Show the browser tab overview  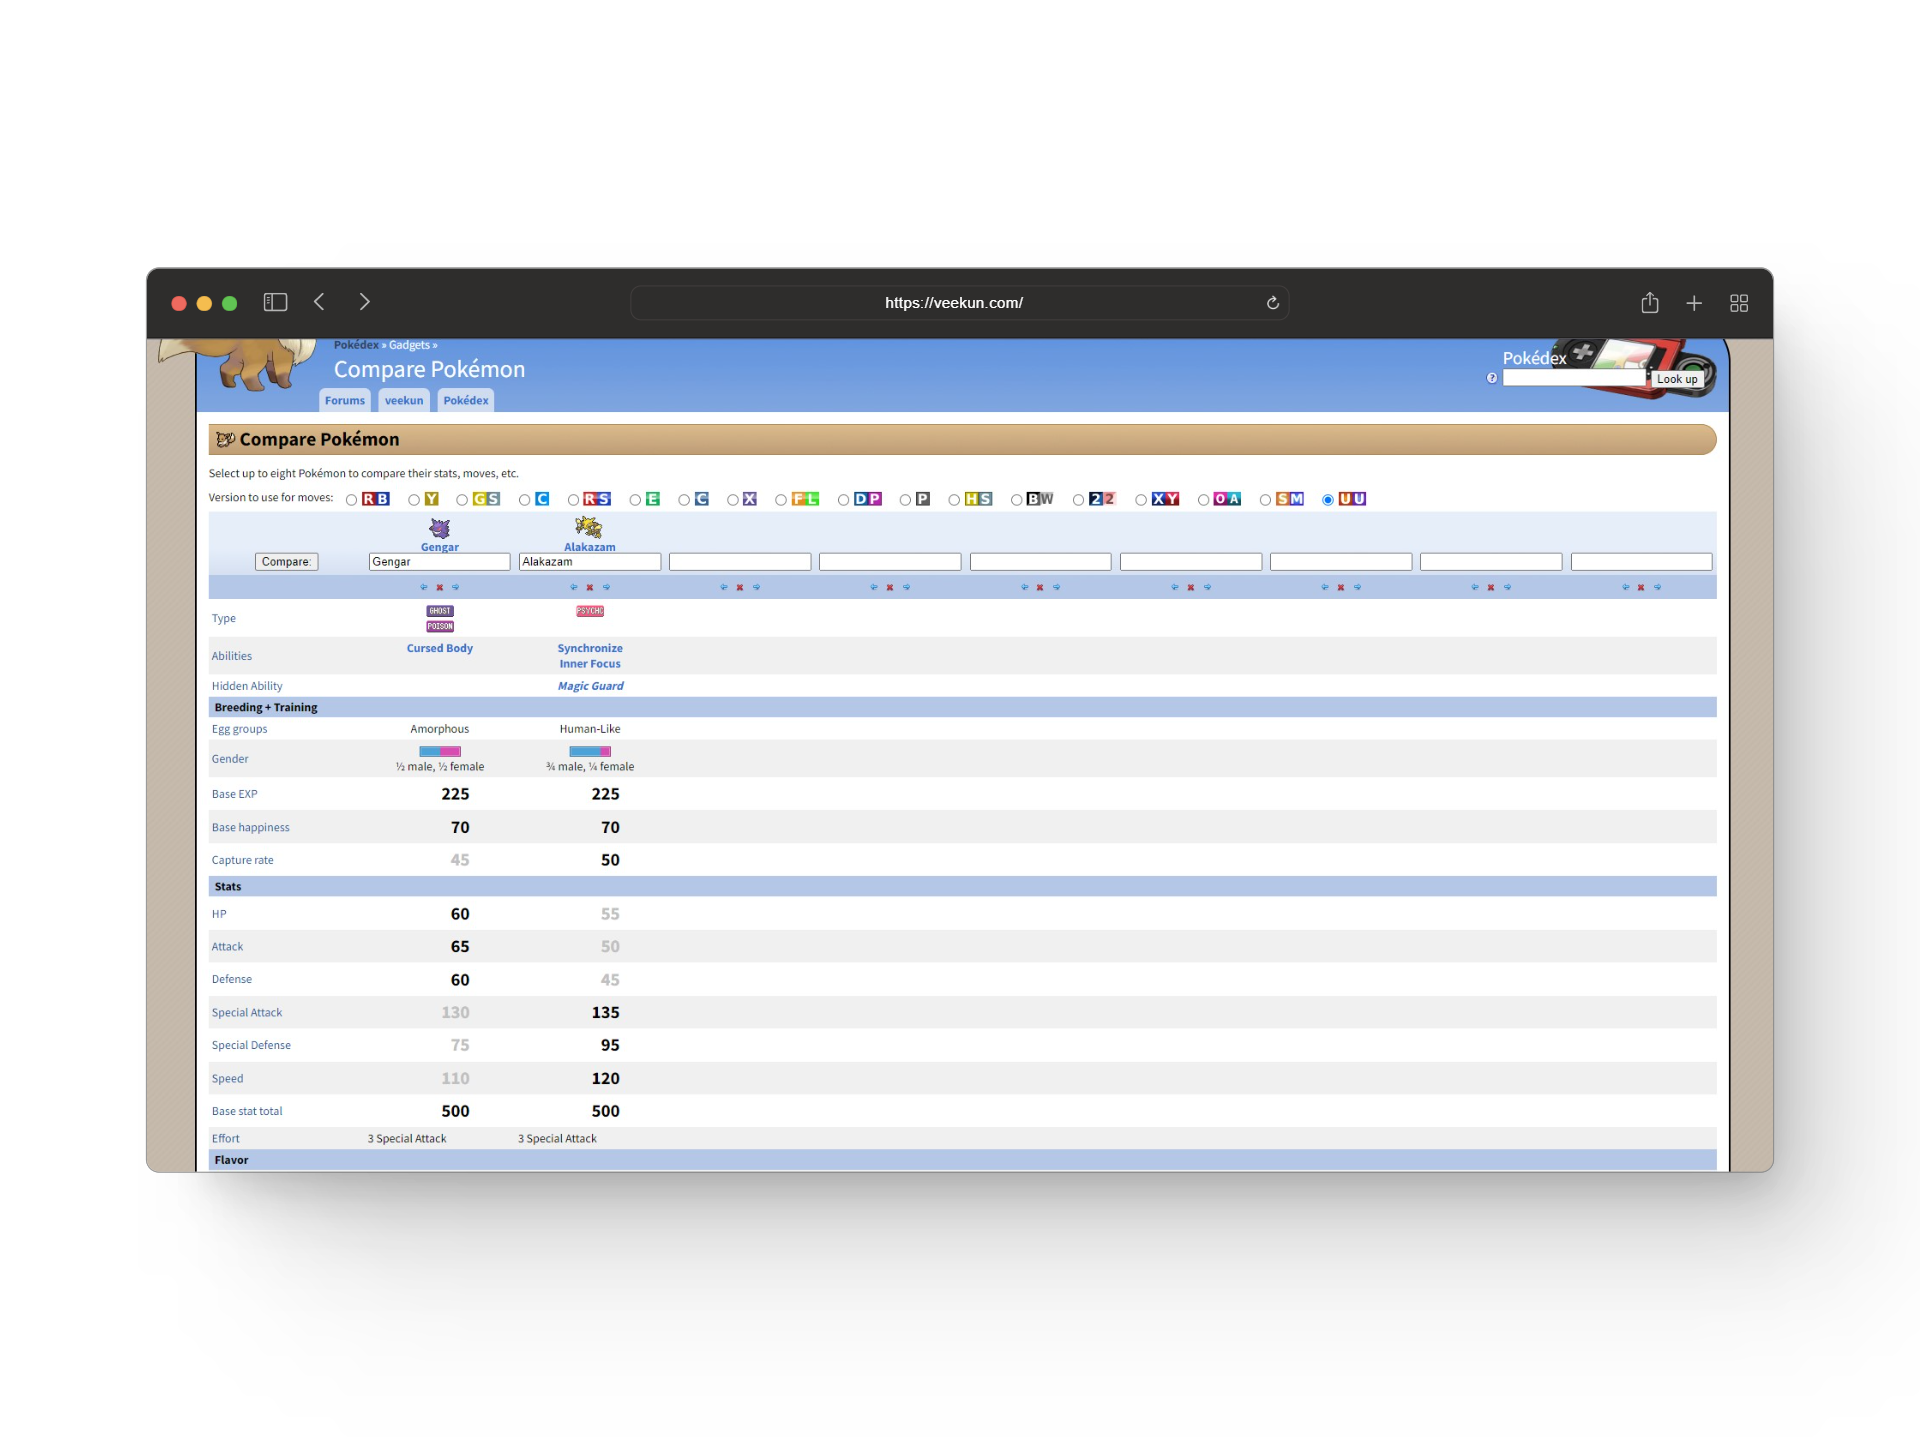(x=1738, y=303)
